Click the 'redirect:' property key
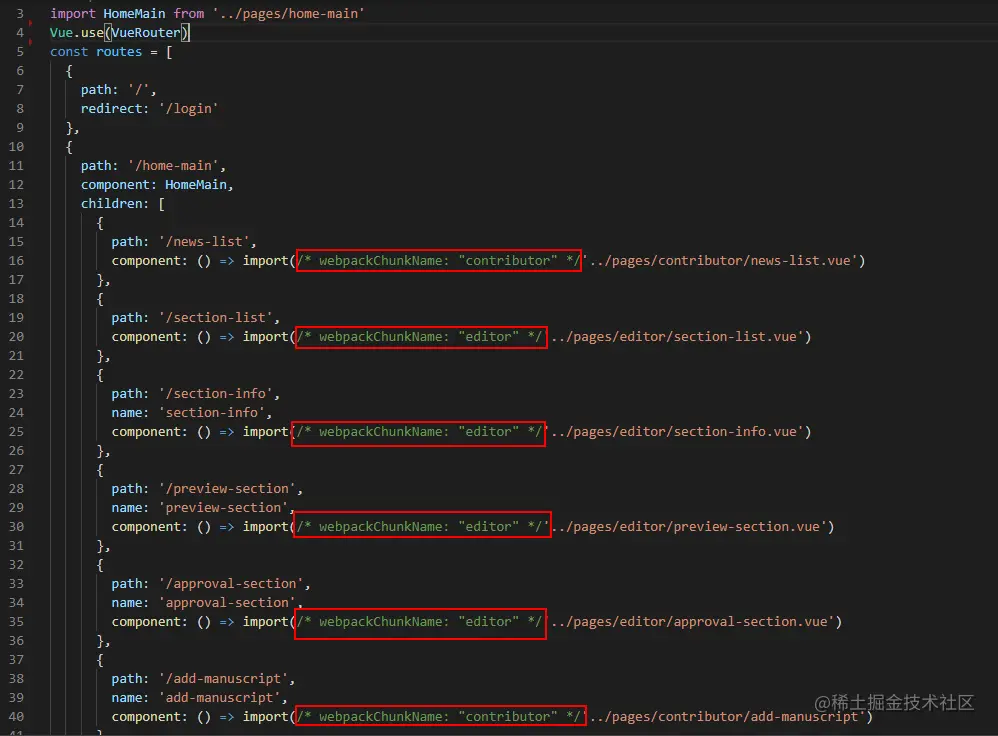Screen dimensions: 998x736 point(115,109)
